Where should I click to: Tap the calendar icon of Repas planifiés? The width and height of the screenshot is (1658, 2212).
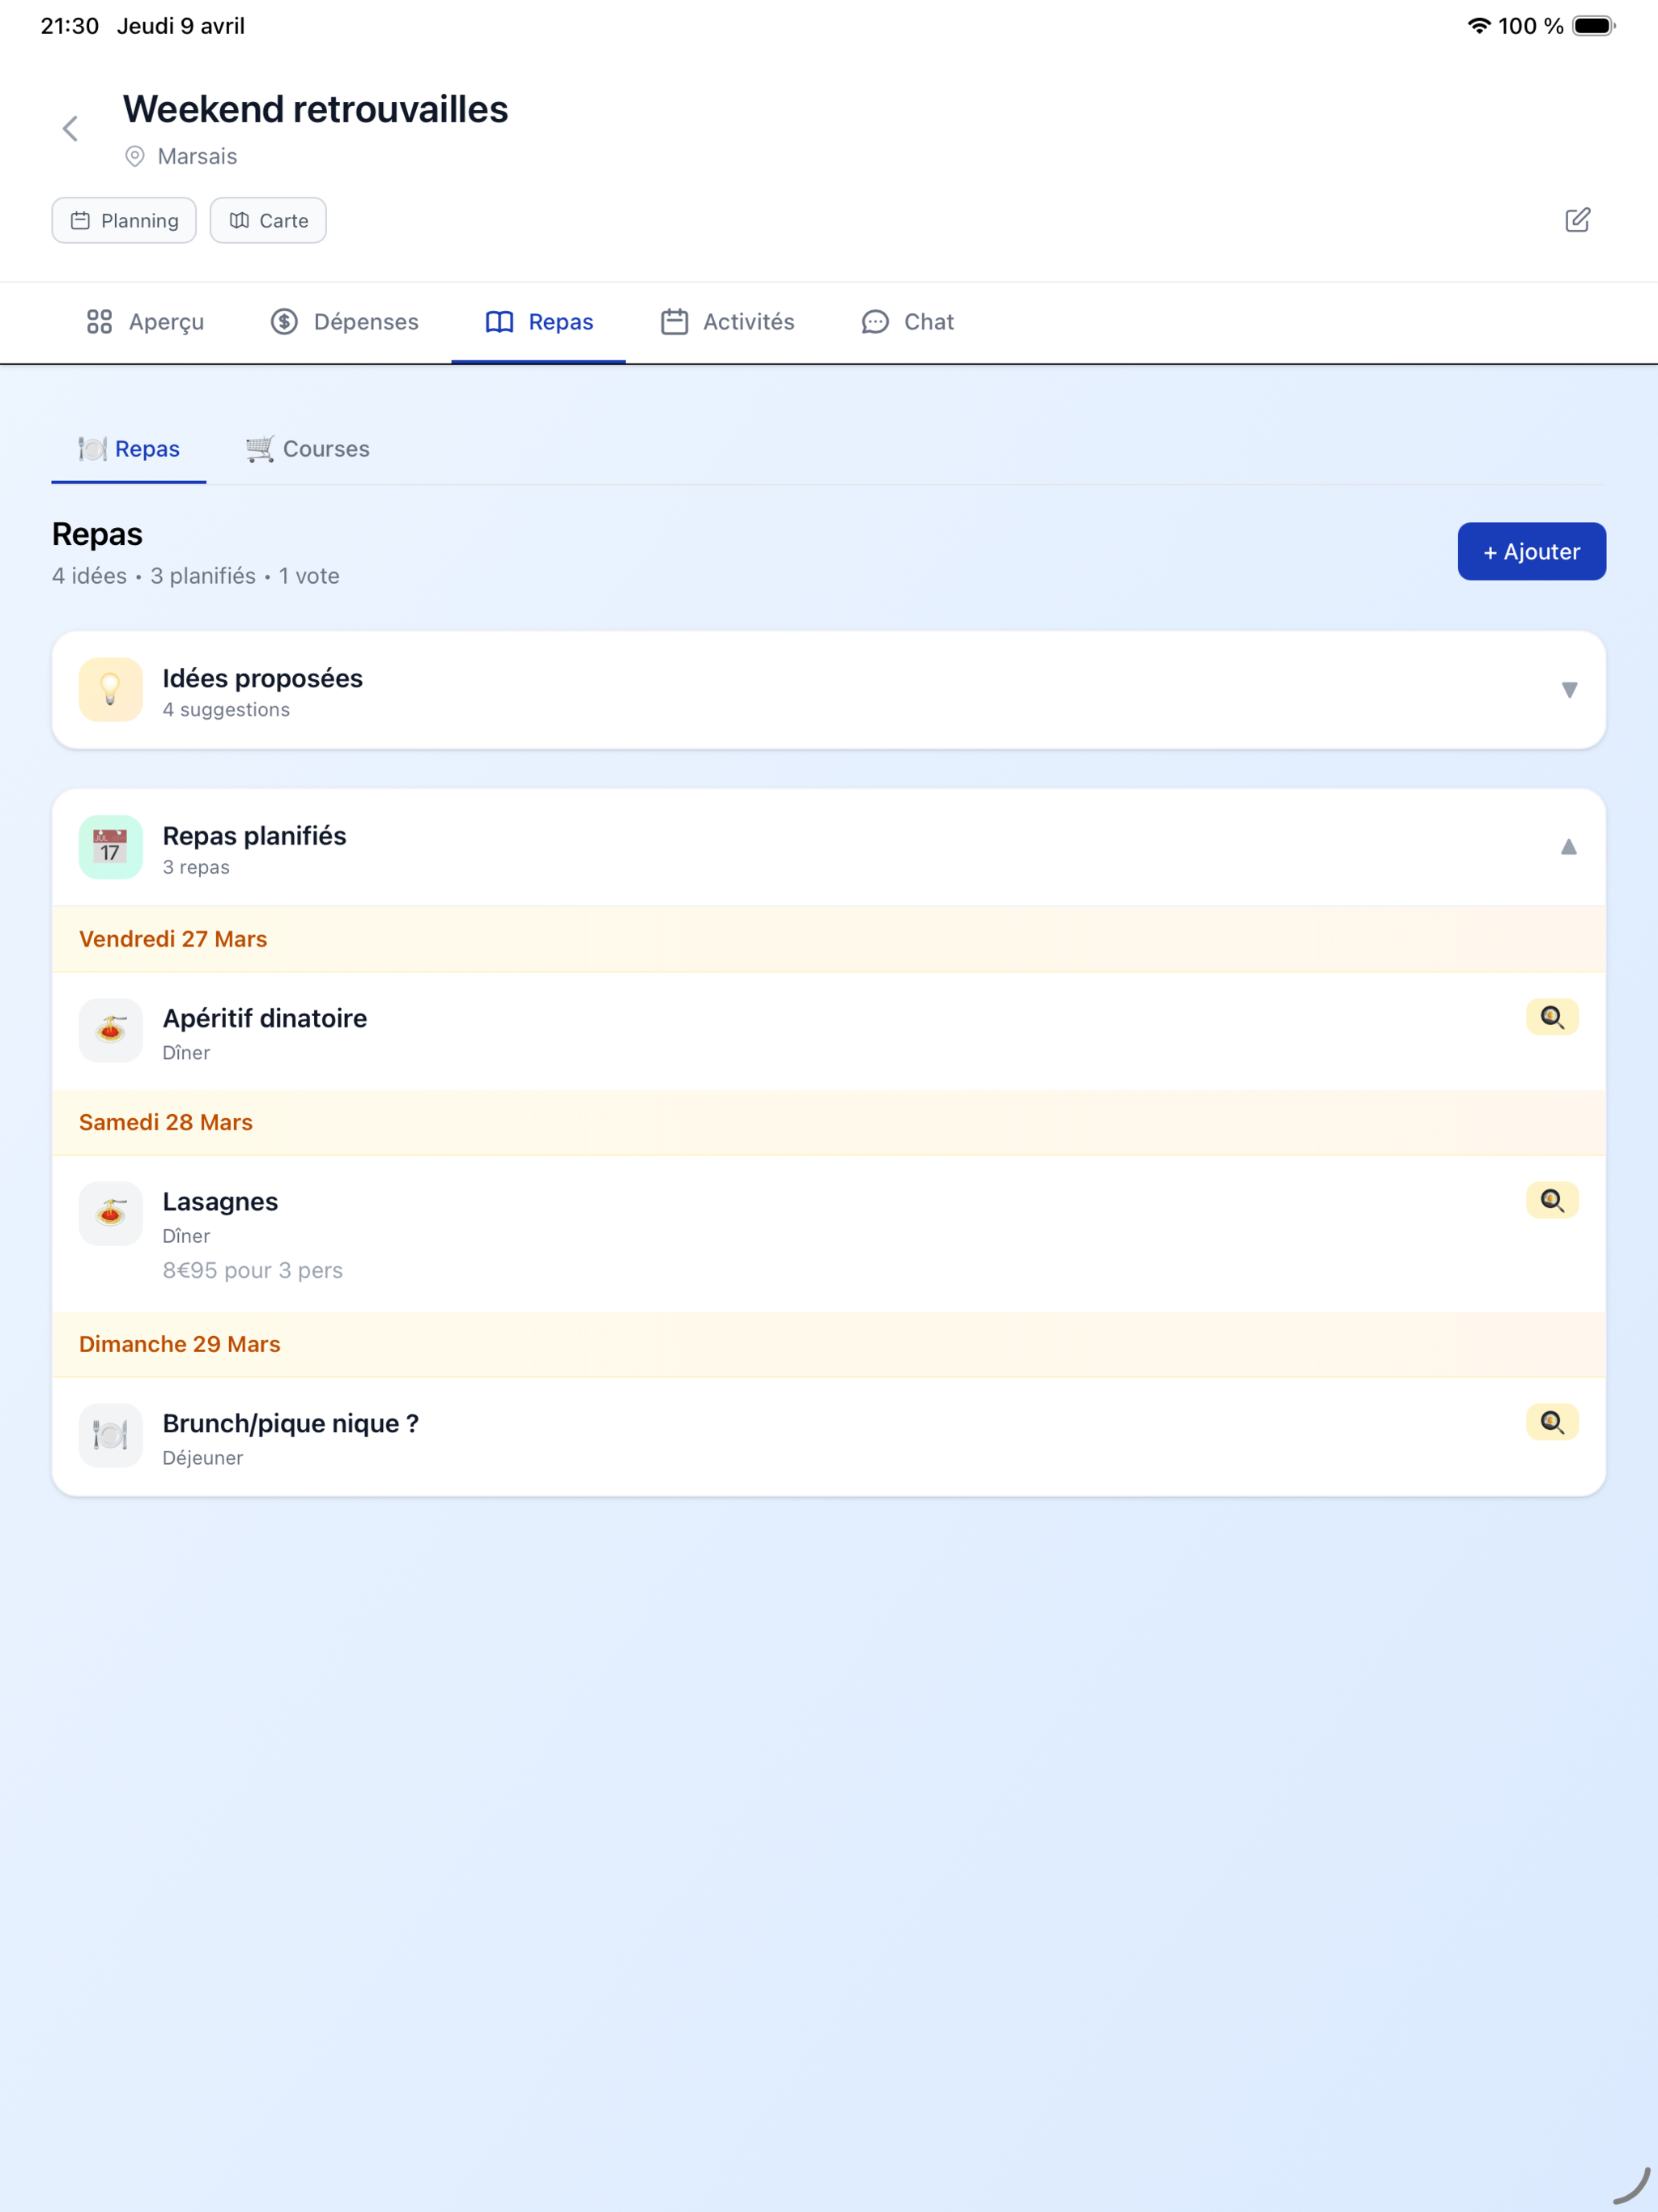[111, 847]
